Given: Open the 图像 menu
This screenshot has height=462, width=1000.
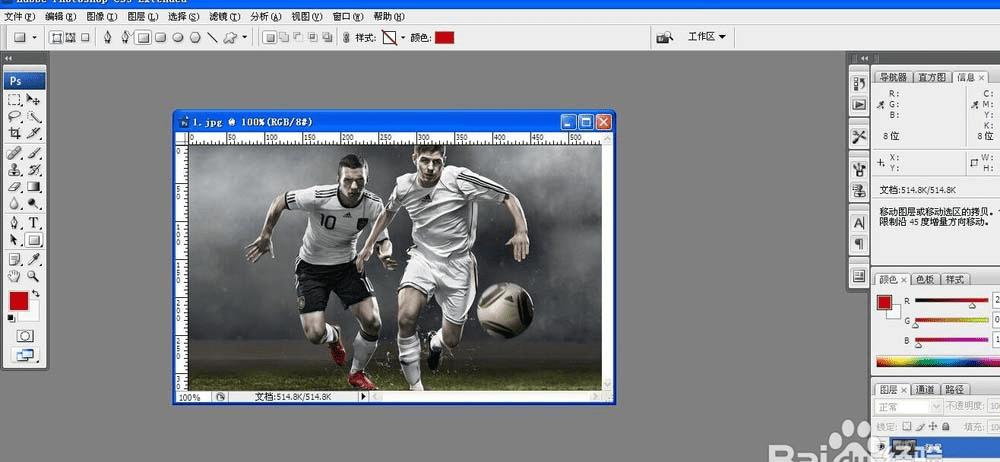Looking at the screenshot, I should pyautogui.click(x=101, y=17).
